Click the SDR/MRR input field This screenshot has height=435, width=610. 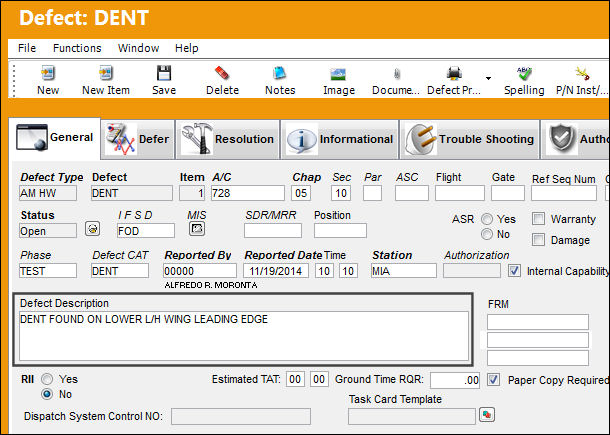273,231
